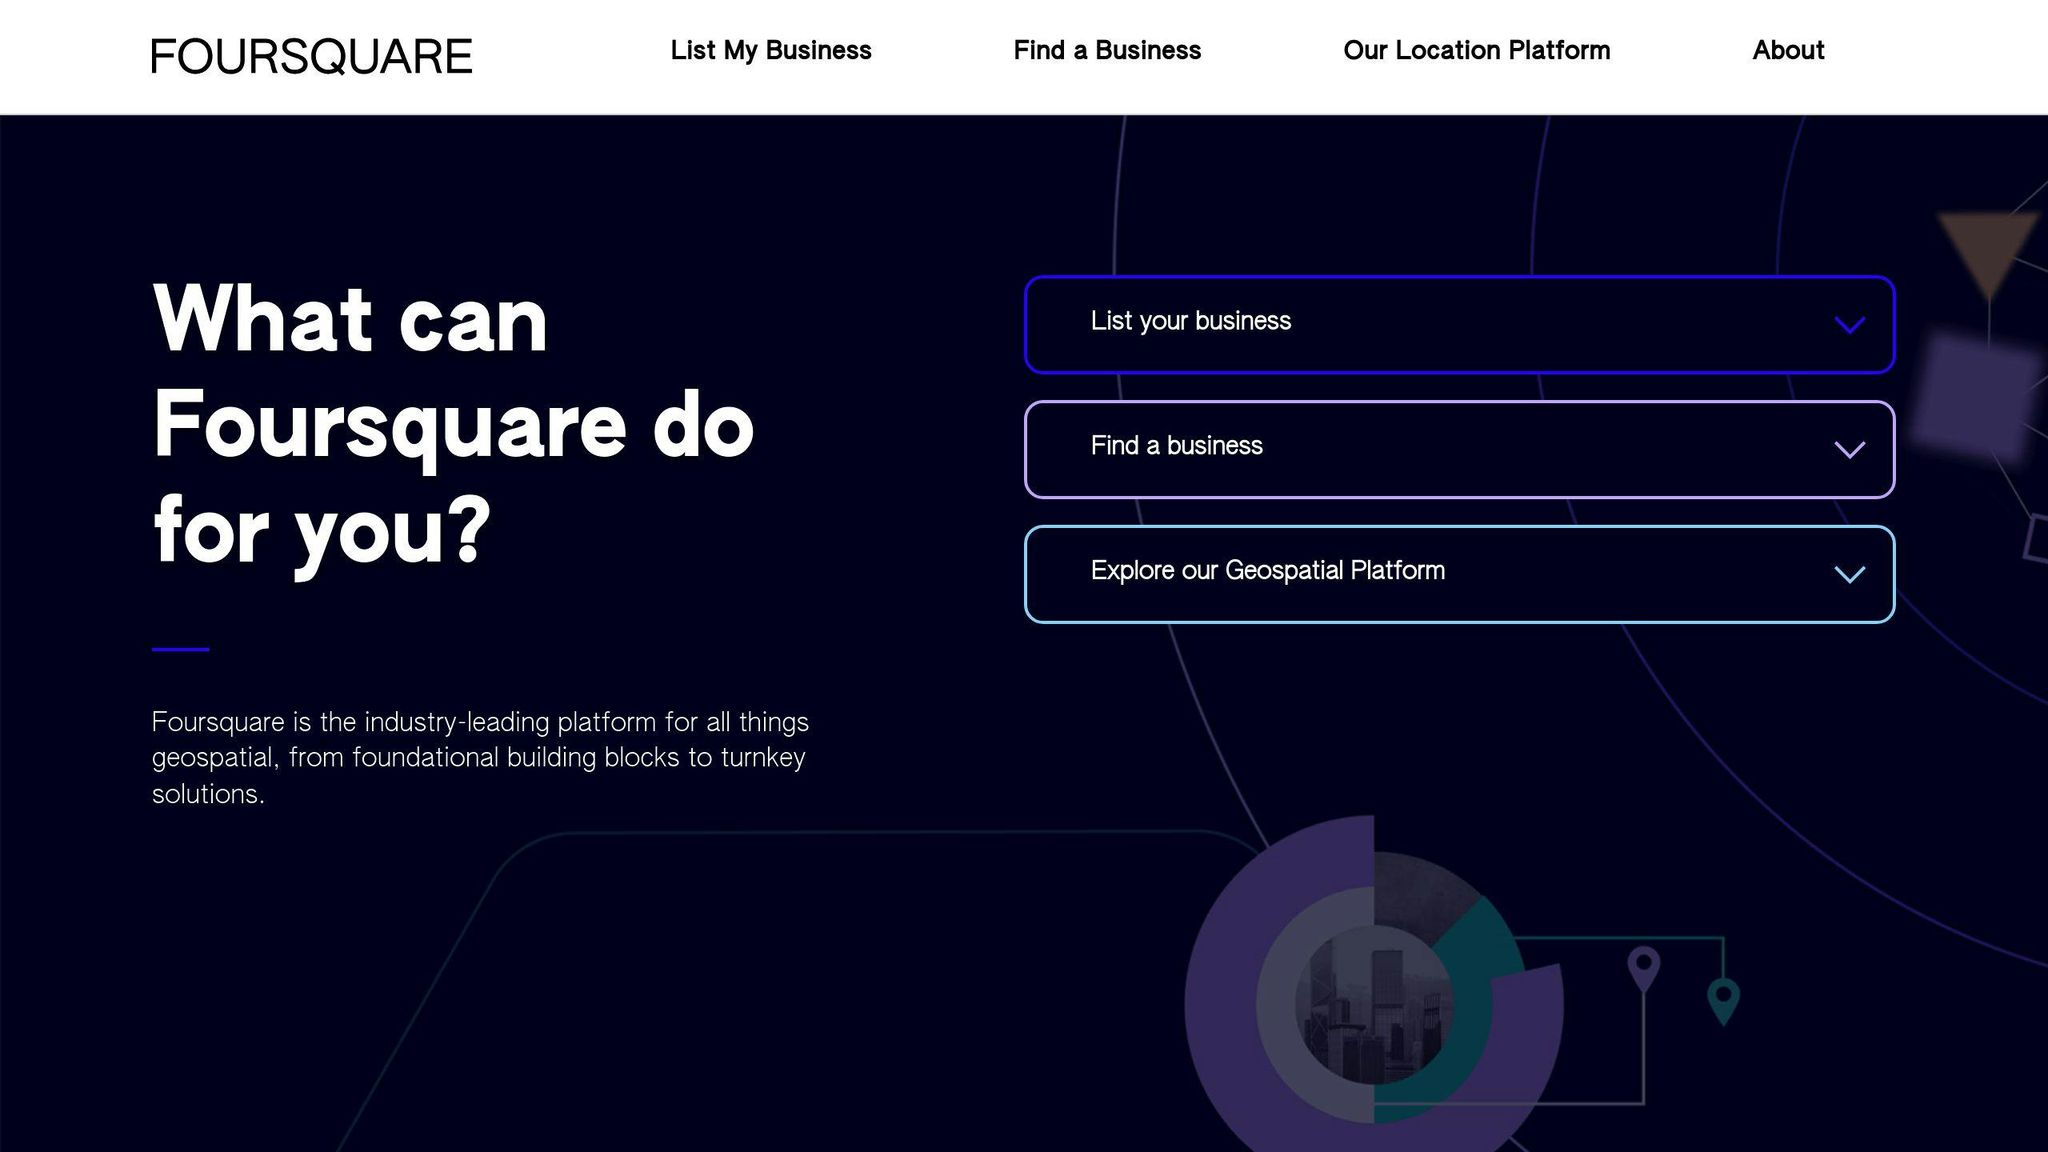Open Our Location Platform menu item
Image resolution: width=2048 pixels, height=1152 pixels.
tap(1476, 50)
